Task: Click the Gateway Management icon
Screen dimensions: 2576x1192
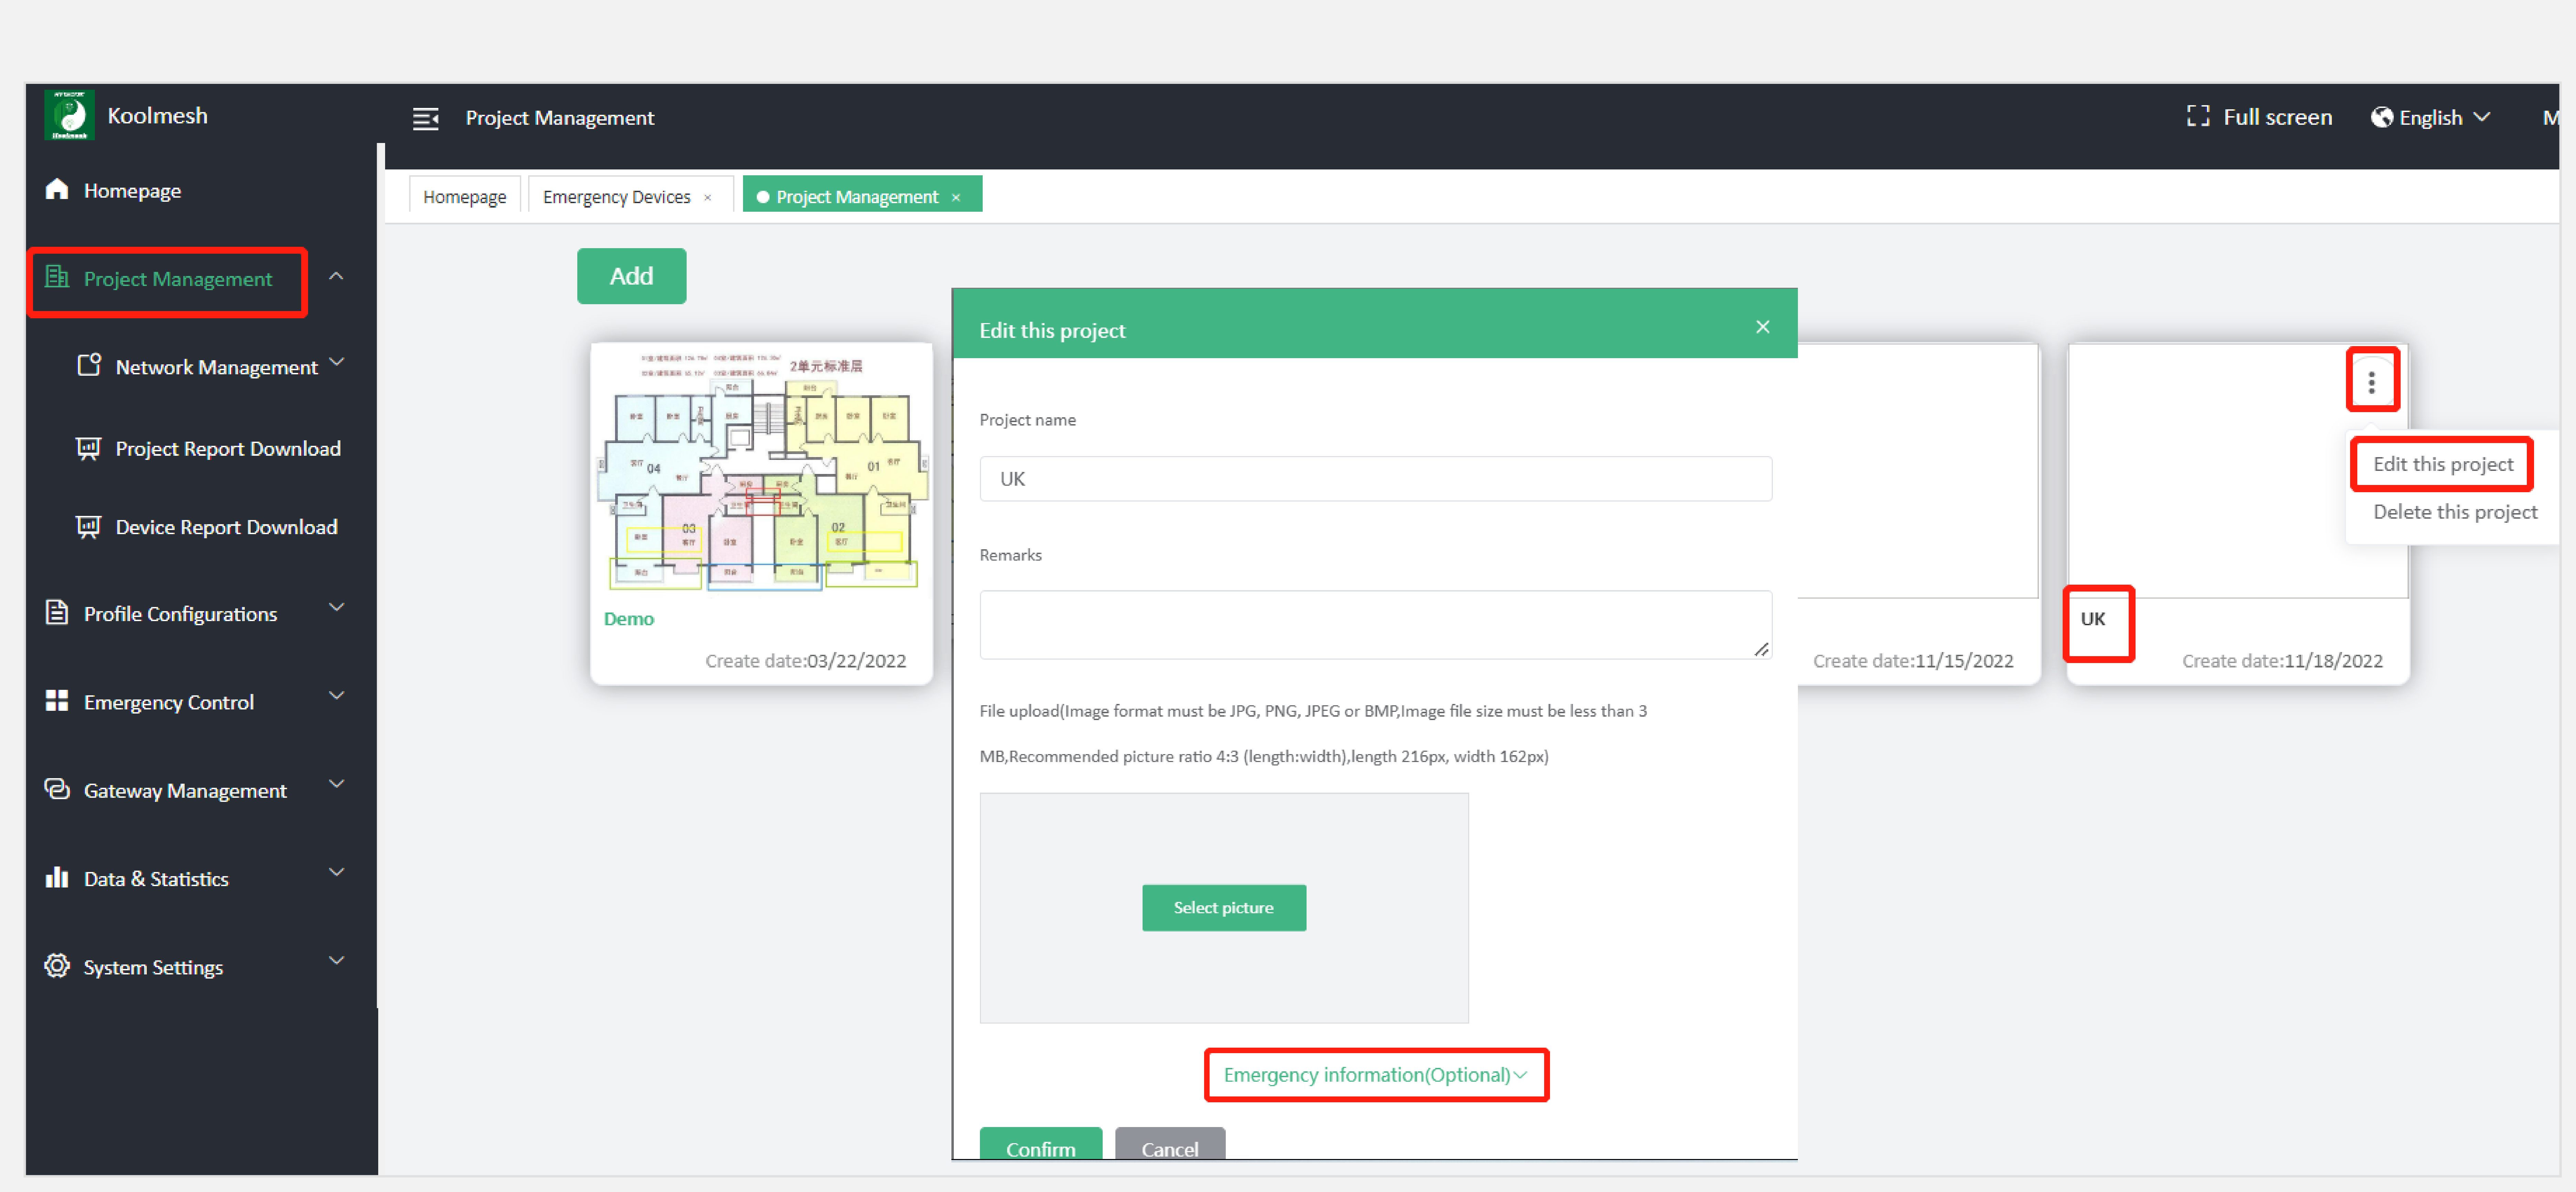Action: (57, 789)
